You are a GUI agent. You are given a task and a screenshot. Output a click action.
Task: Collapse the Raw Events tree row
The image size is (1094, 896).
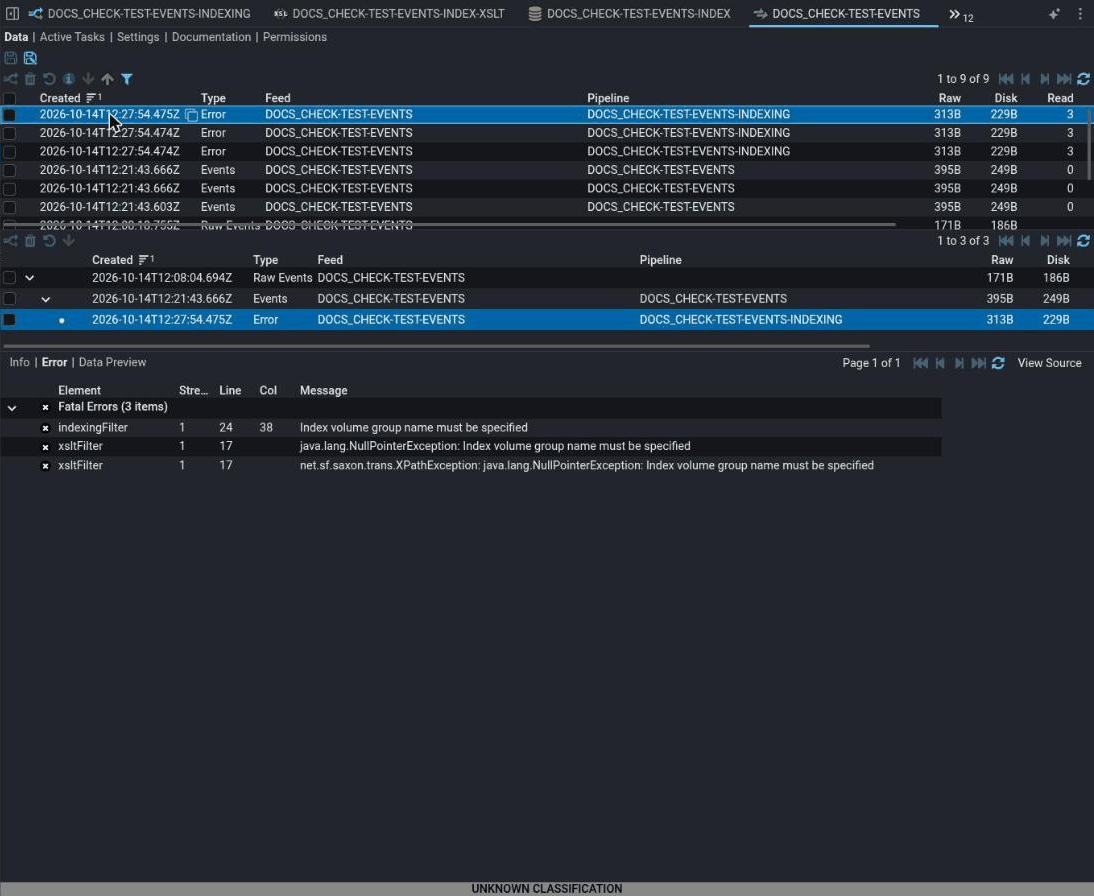(29, 278)
